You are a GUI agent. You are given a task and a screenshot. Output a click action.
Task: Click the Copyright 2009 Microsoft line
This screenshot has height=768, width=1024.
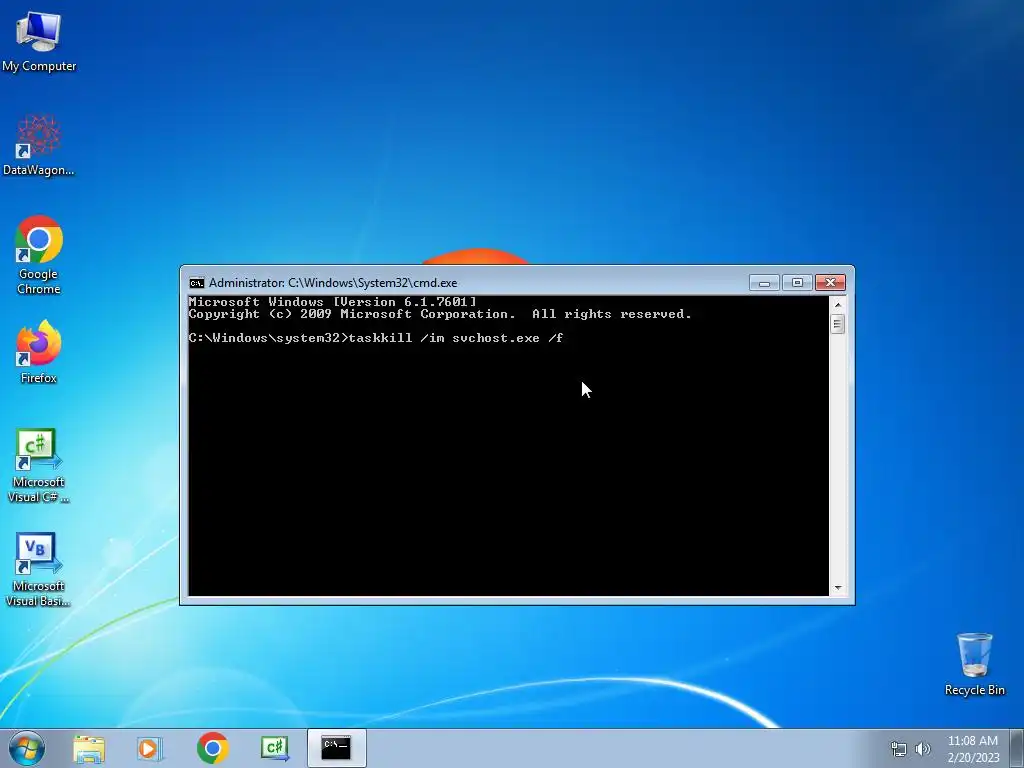pyautogui.click(x=440, y=314)
